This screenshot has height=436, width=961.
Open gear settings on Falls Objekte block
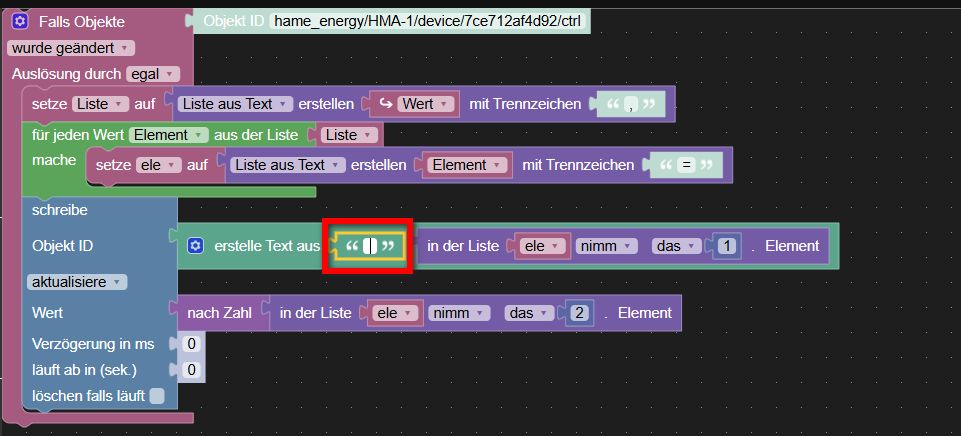[x=20, y=22]
